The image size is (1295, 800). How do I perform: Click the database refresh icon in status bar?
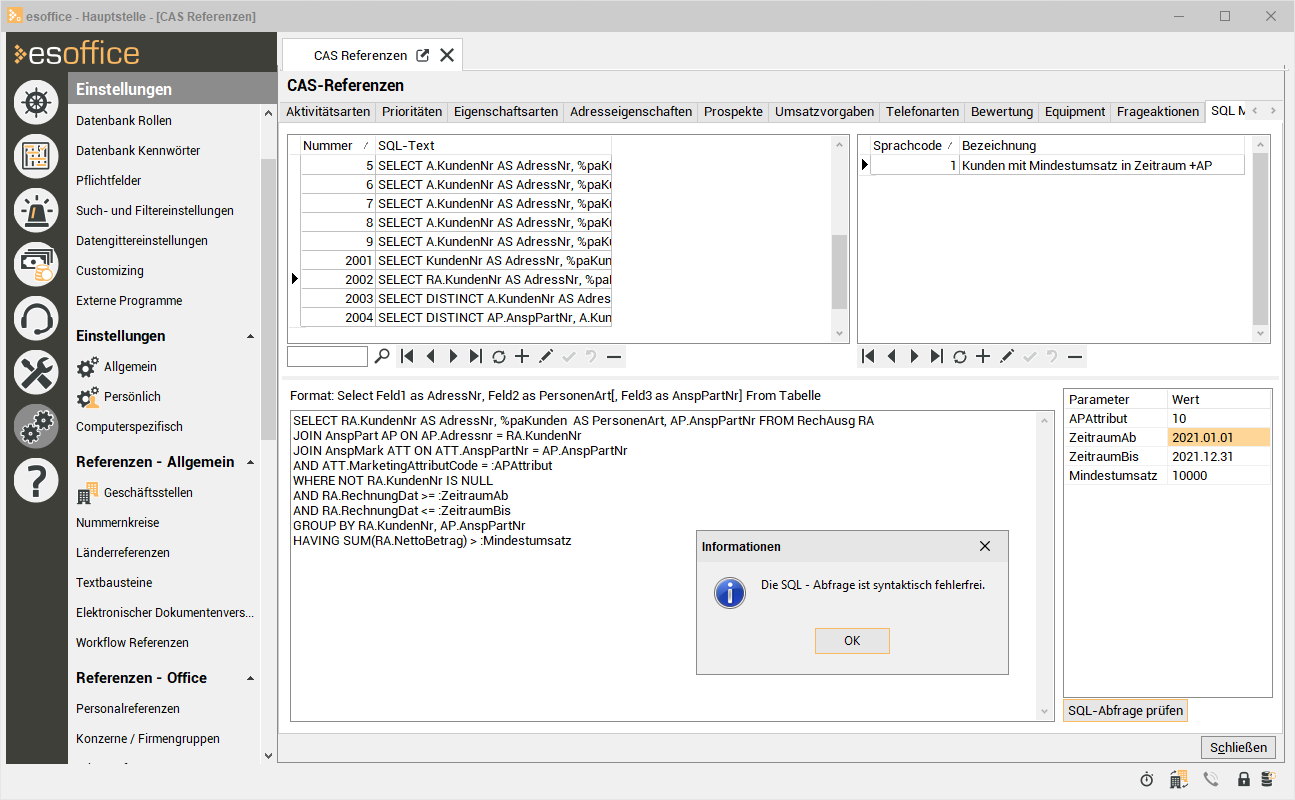click(x=1267, y=779)
